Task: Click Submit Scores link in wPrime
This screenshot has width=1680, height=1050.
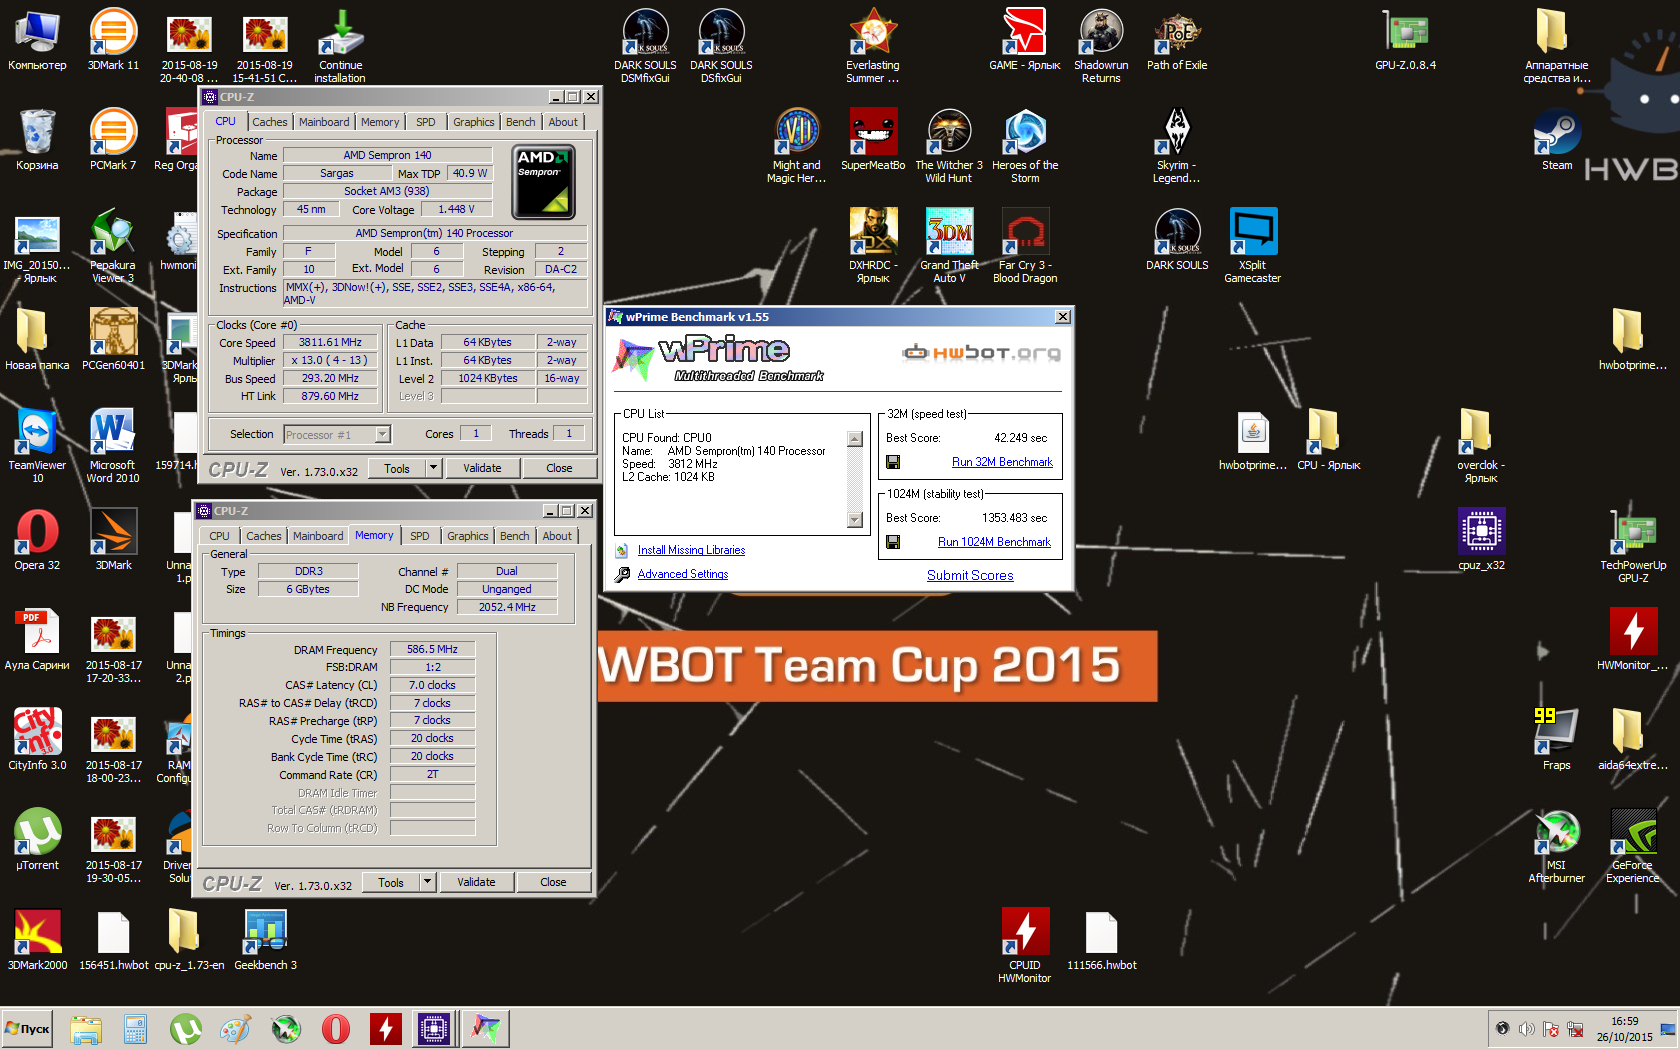Action: tap(970, 575)
